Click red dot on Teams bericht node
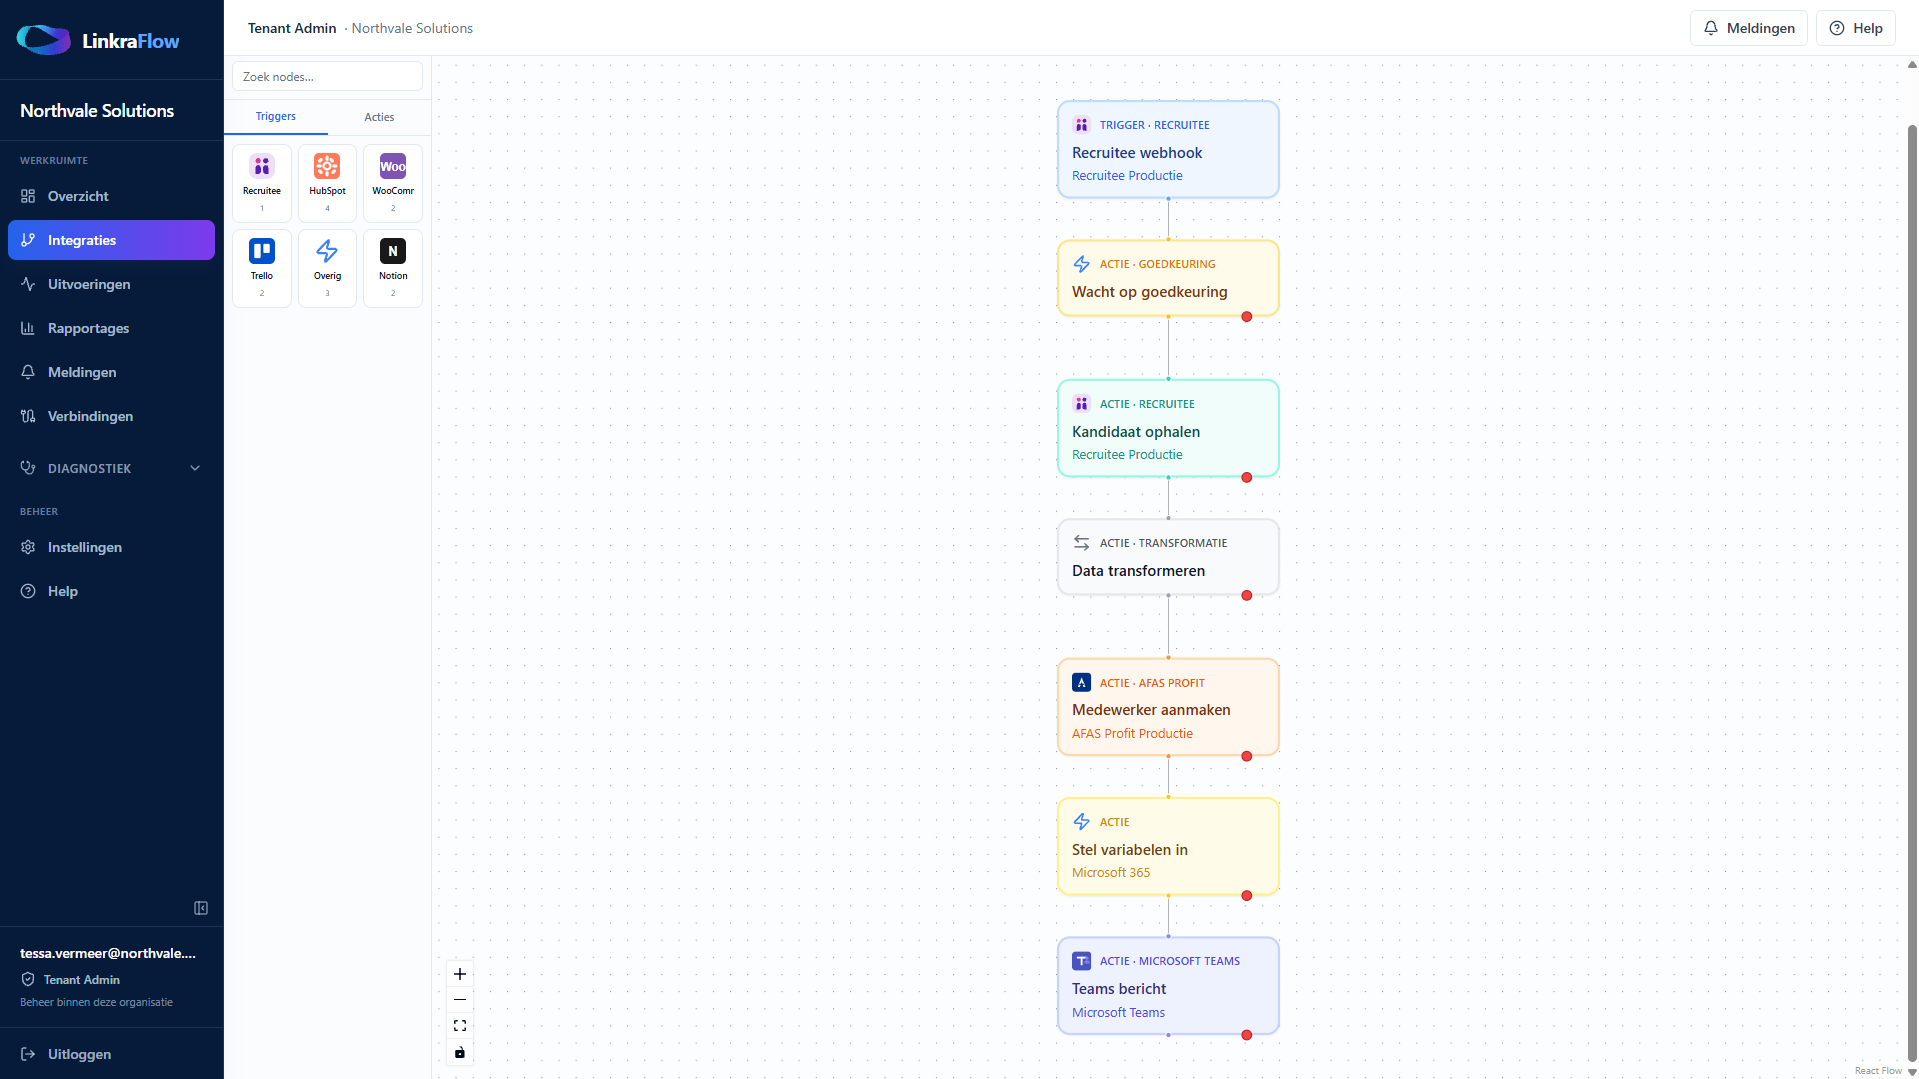The width and height of the screenshot is (1919, 1079). 1247,1036
